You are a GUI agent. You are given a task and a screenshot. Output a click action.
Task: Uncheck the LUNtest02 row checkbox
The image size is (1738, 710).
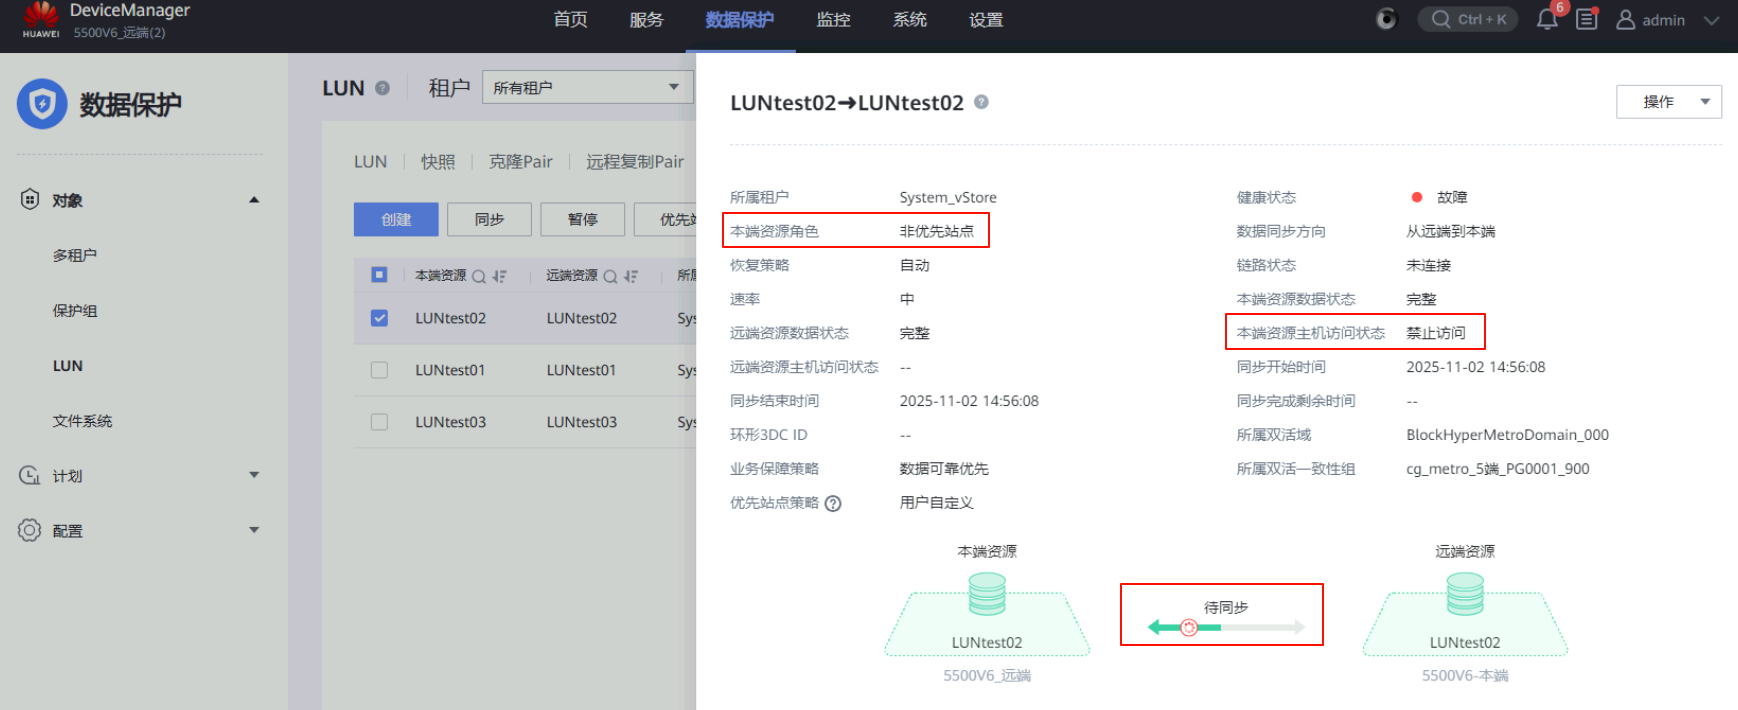379,318
